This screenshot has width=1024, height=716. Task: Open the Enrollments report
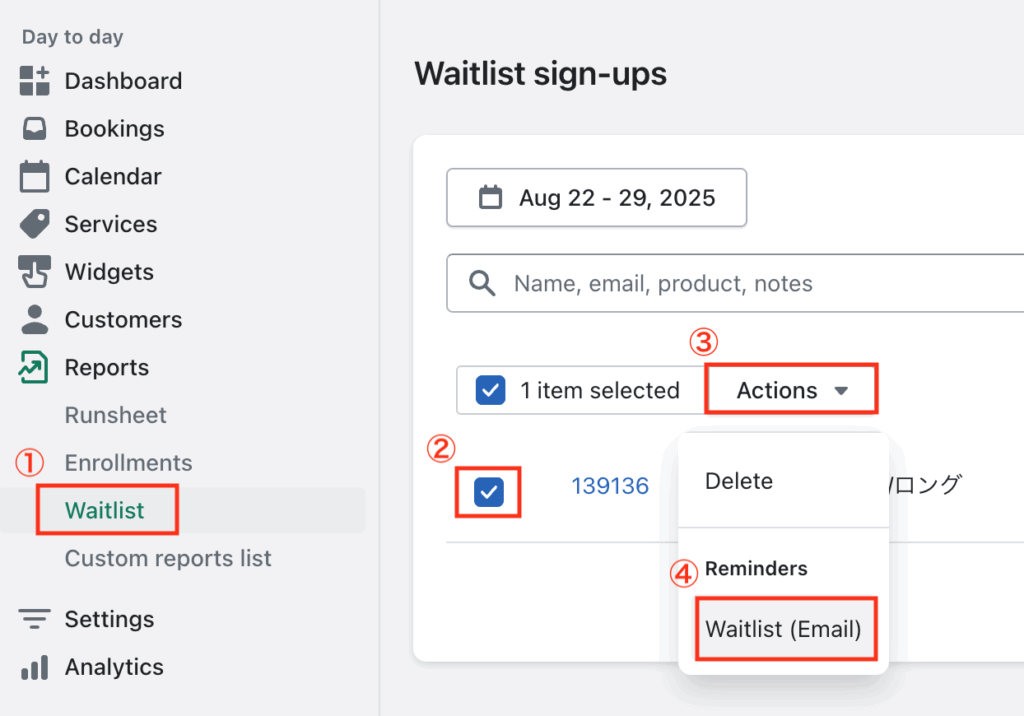pyautogui.click(x=128, y=463)
